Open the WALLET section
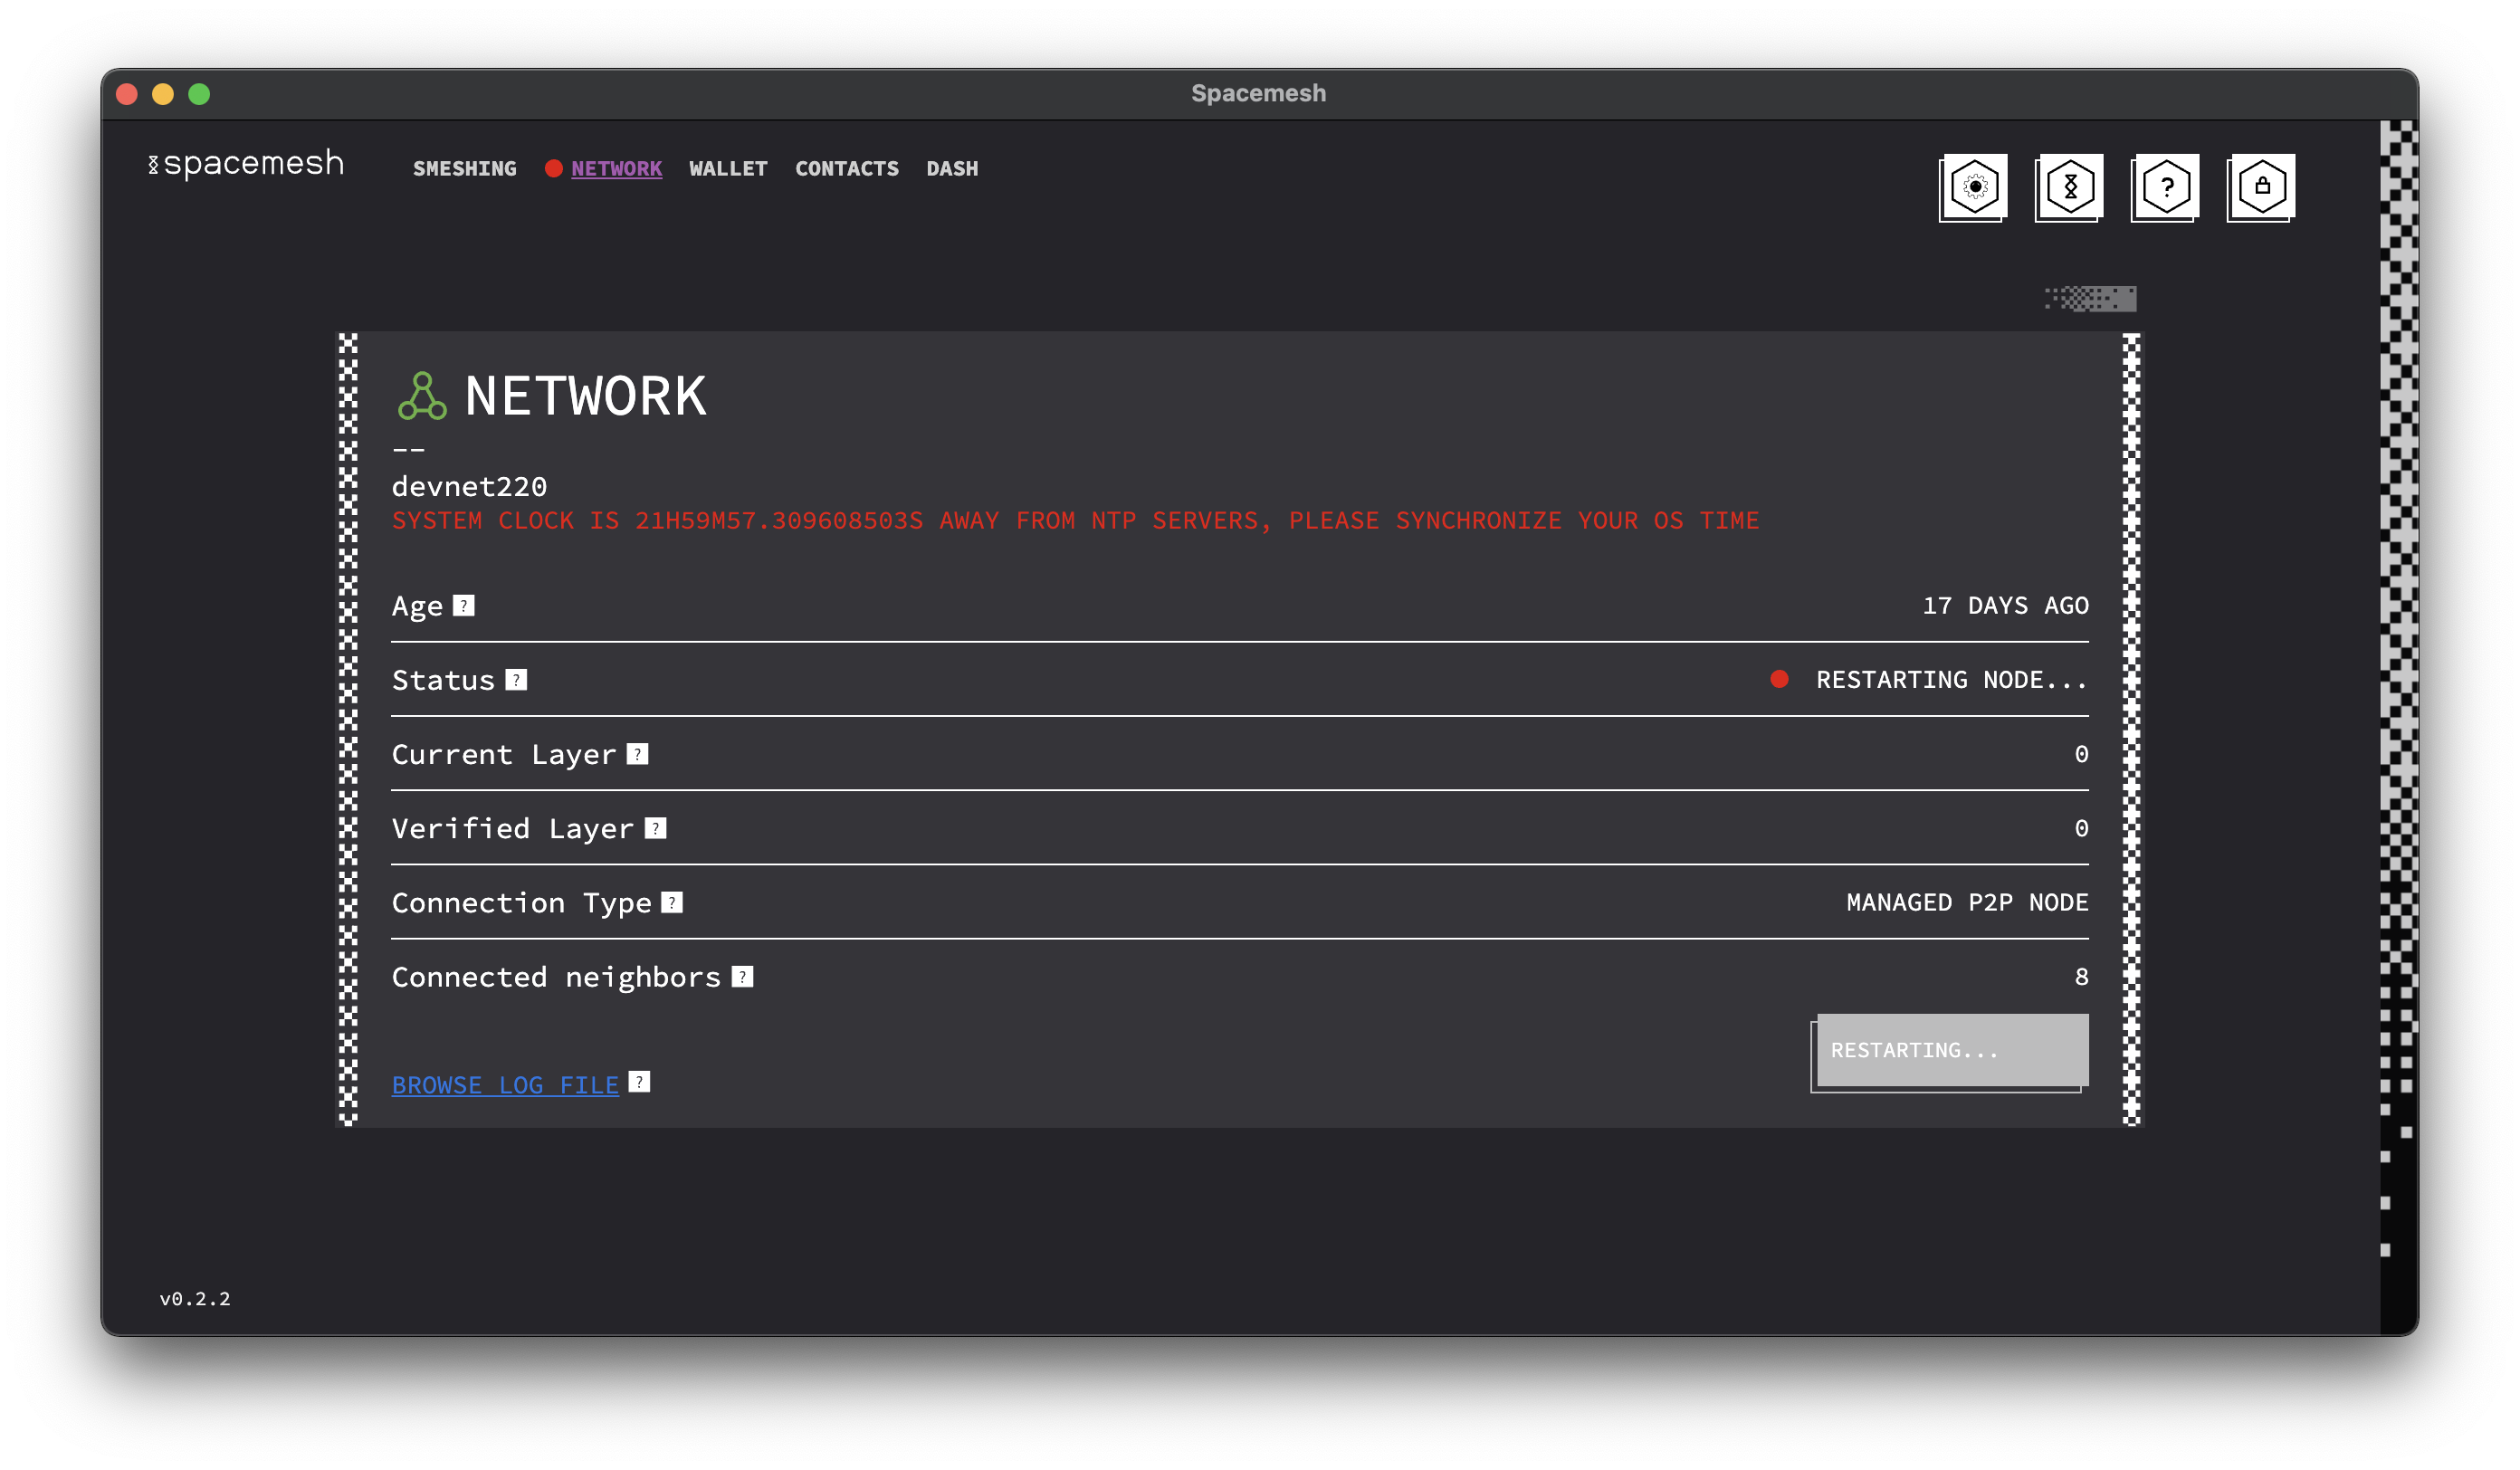 (728, 169)
